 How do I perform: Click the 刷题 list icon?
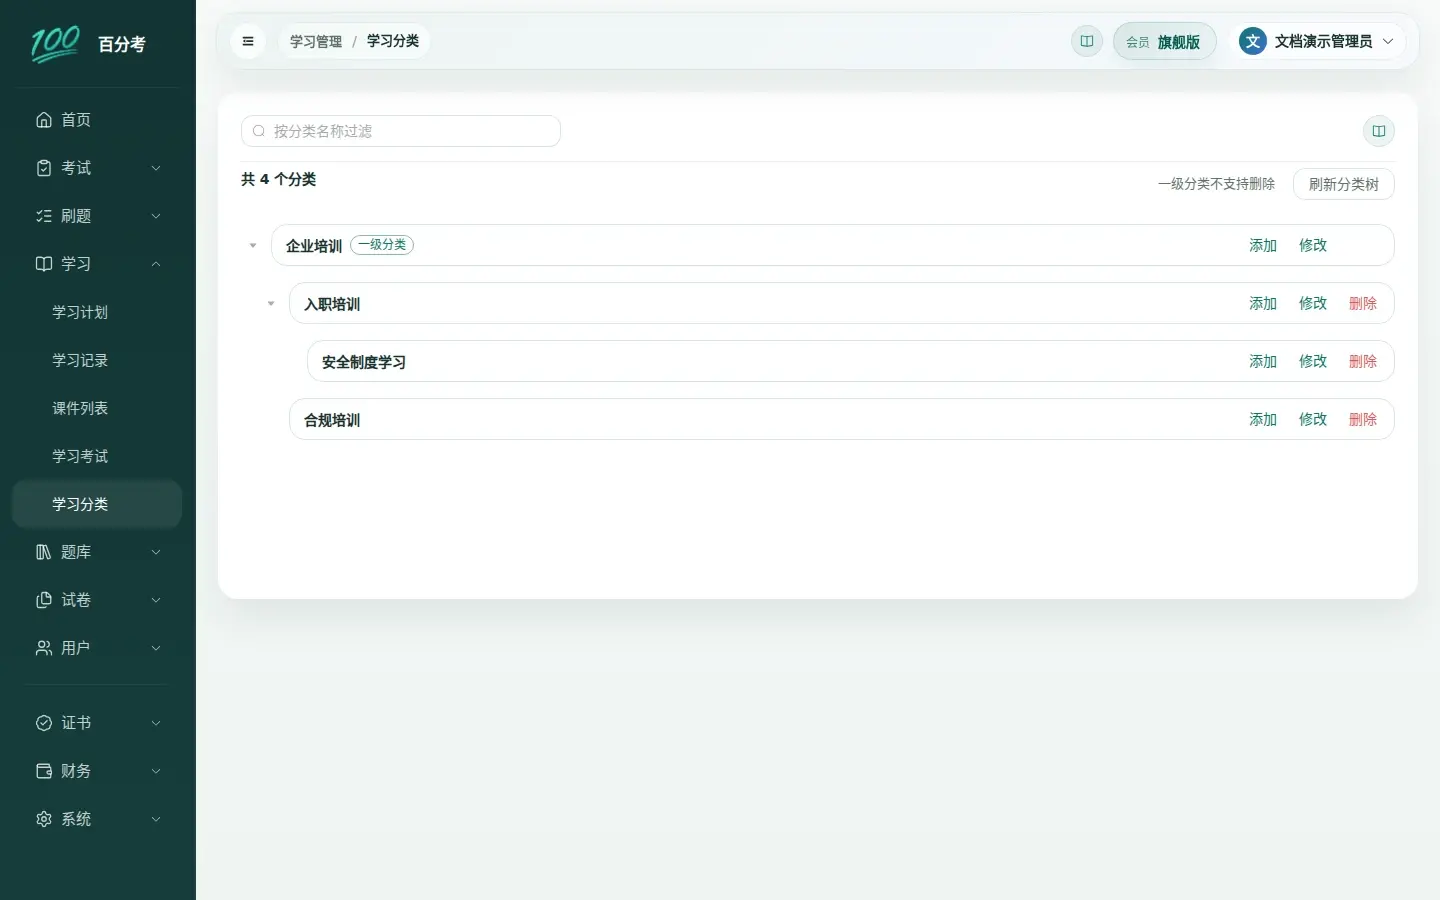pos(44,216)
